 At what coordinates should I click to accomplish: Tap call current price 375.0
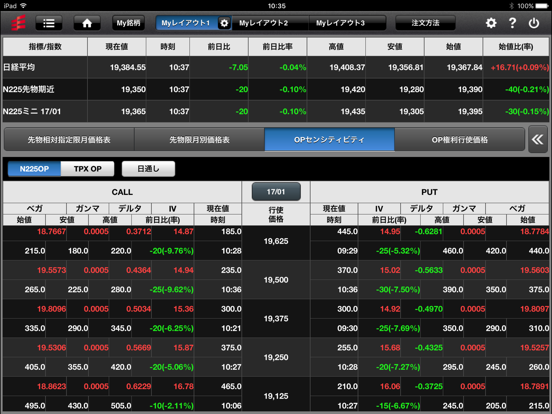tap(231, 348)
